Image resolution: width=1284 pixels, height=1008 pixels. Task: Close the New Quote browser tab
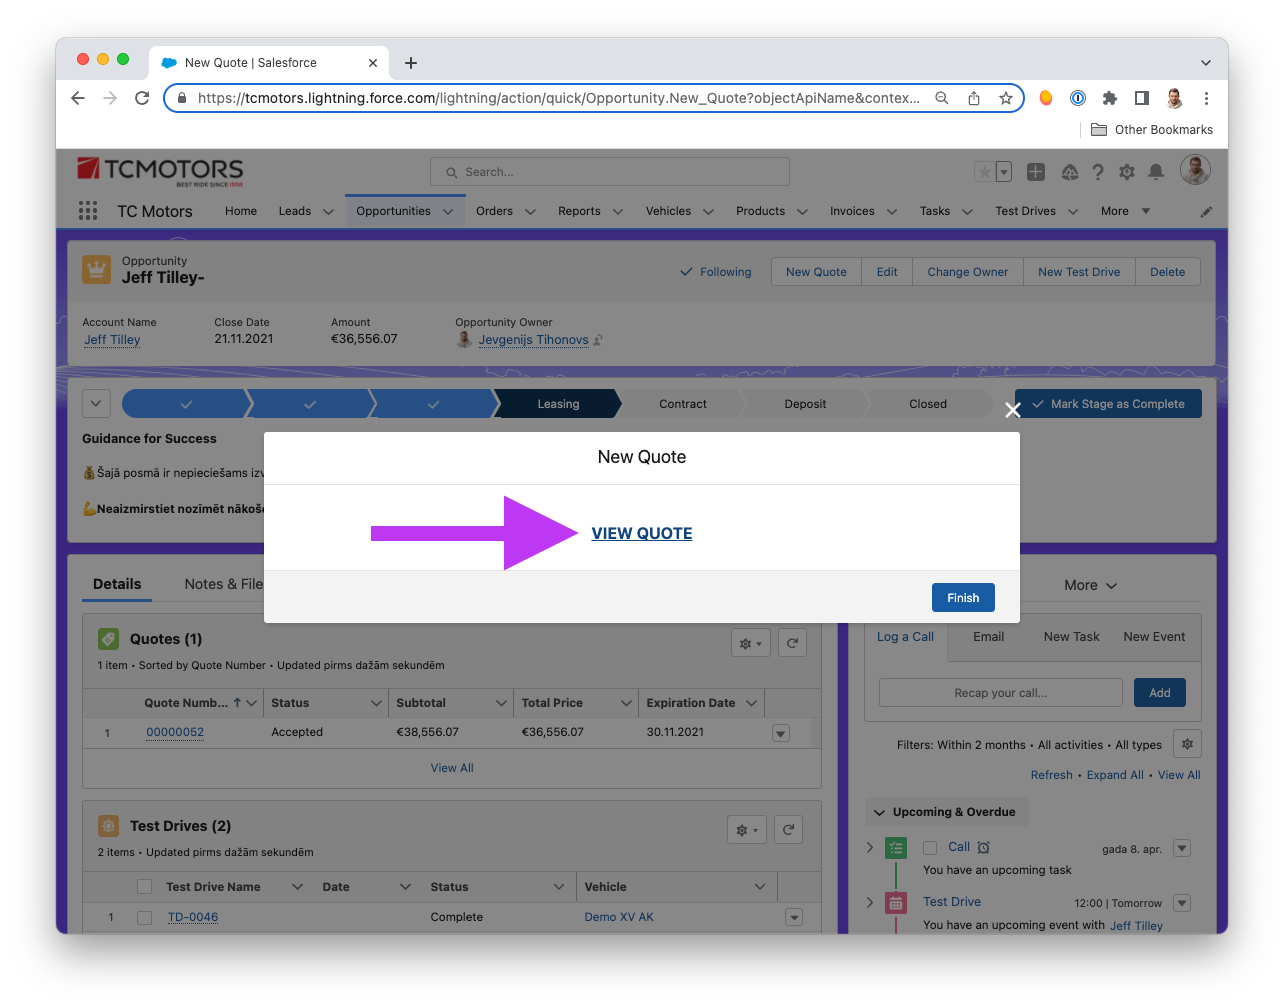click(x=373, y=63)
